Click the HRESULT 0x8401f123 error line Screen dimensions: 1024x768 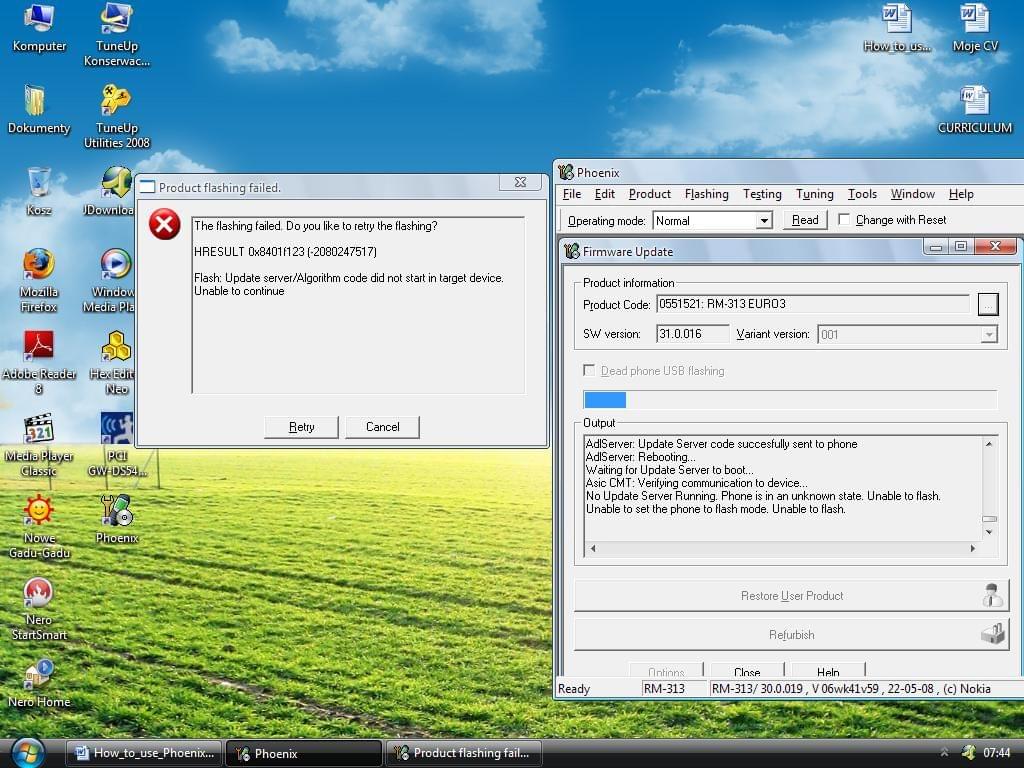click(285, 251)
